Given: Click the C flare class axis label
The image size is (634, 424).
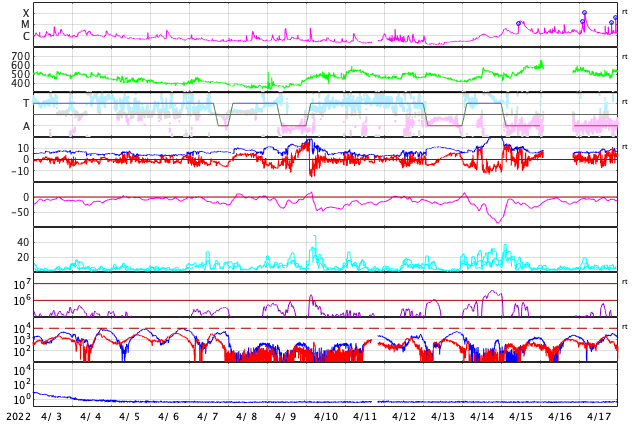Looking at the screenshot, I should point(26,36).
